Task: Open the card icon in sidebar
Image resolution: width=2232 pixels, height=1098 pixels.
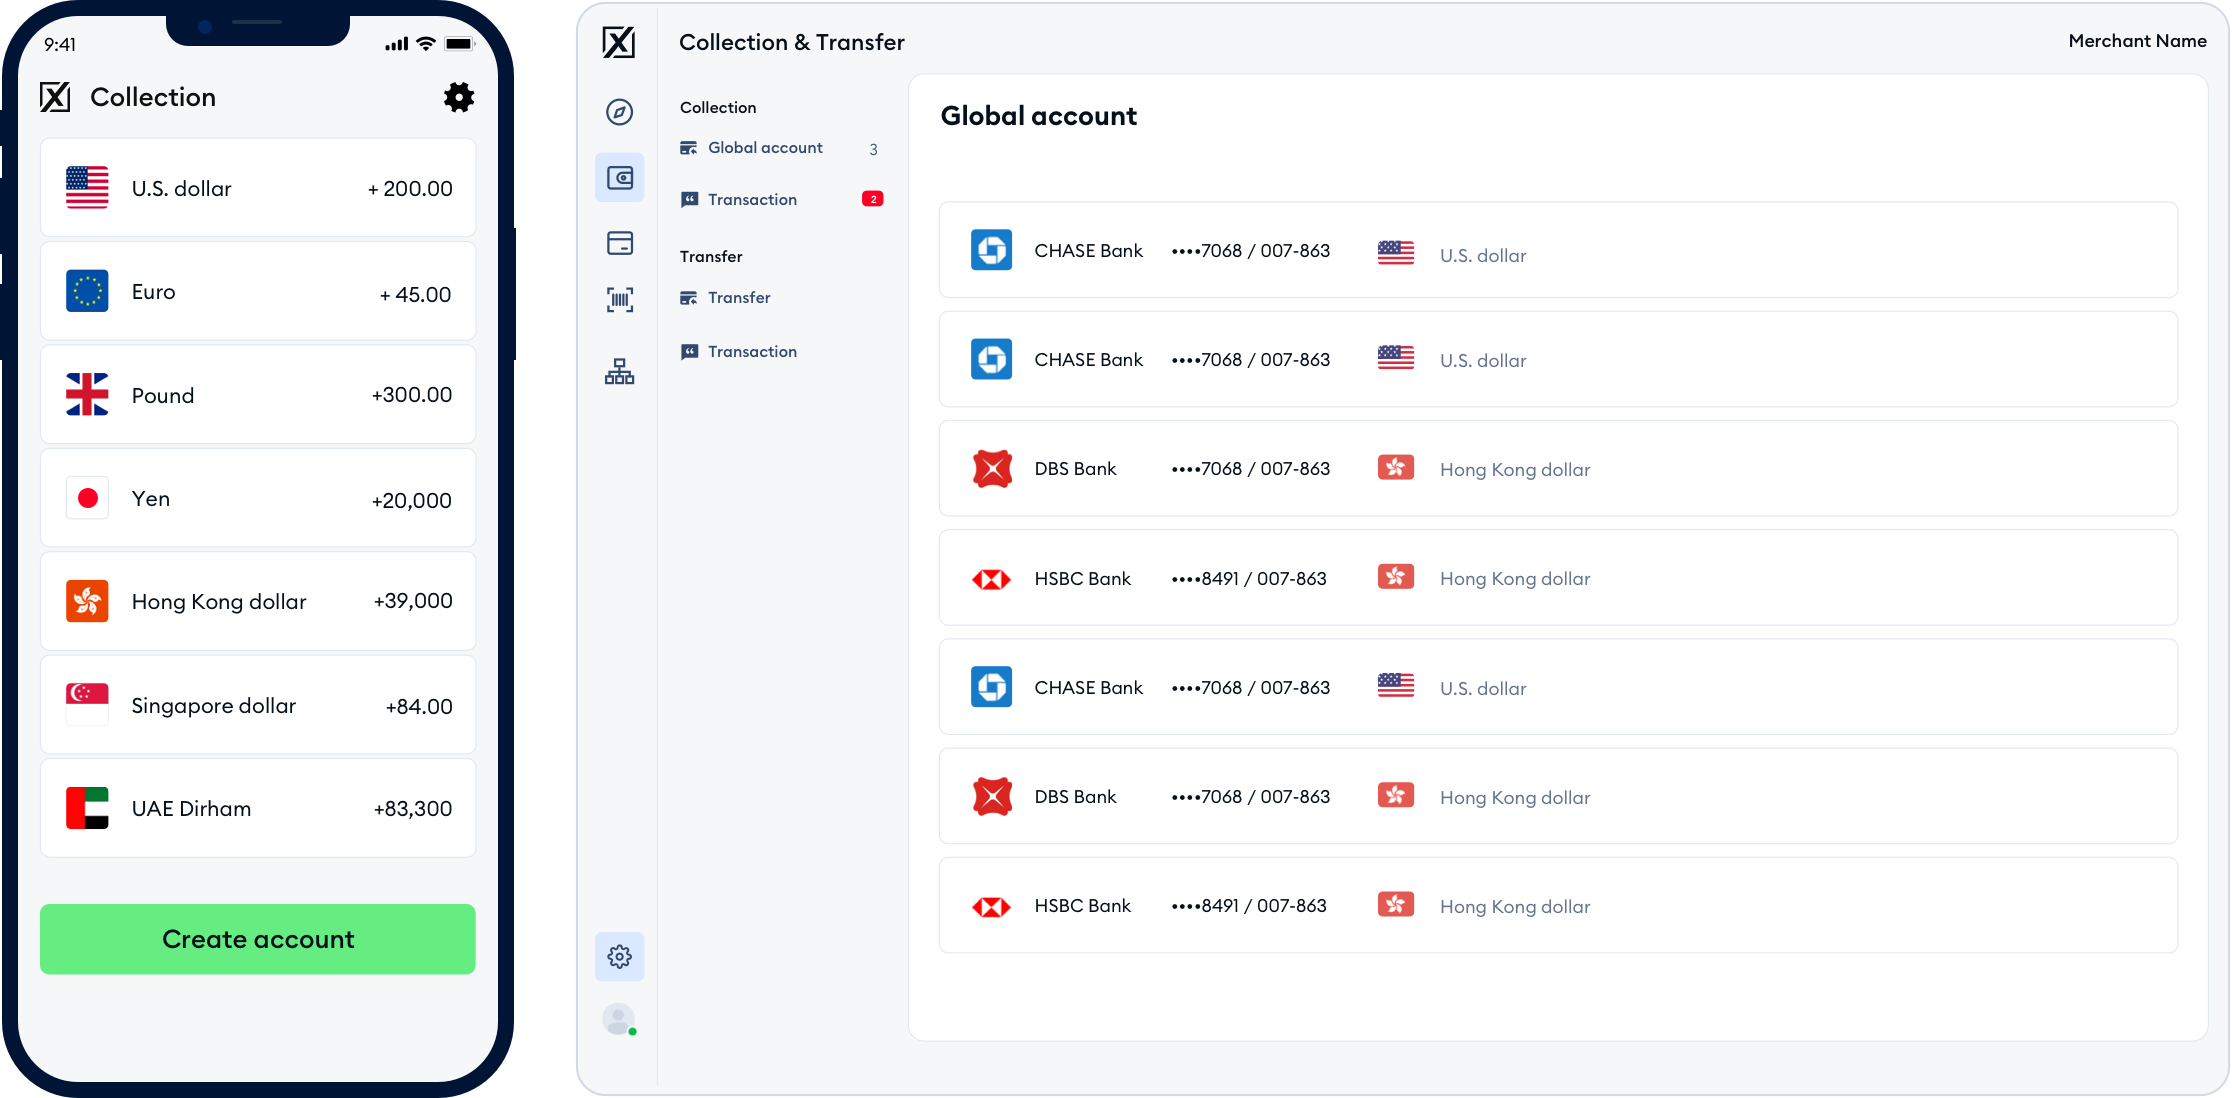Action: click(619, 243)
